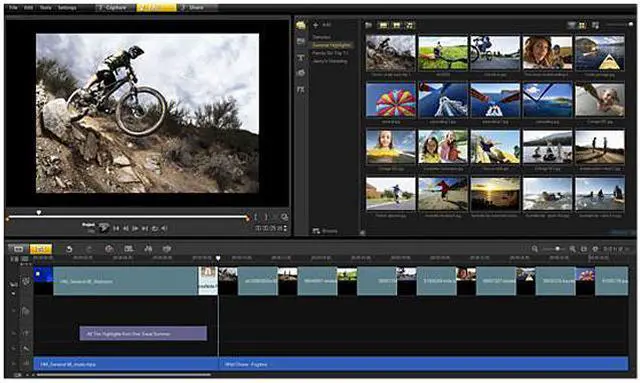Click the project duration clock icon
This screenshot has height=383, width=640.
tap(595, 249)
